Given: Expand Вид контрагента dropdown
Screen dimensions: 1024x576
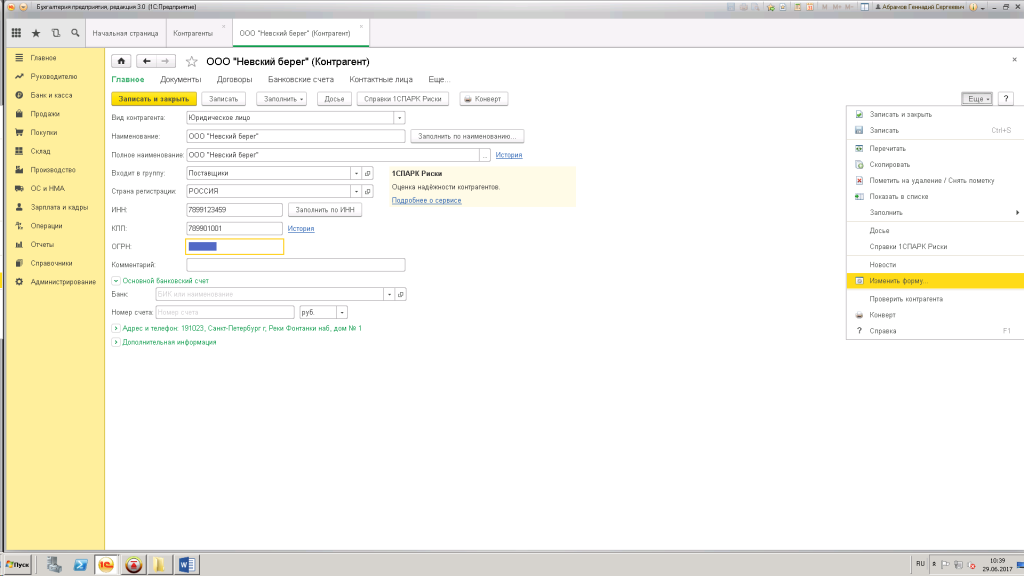Looking at the screenshot, I should 399,118.
